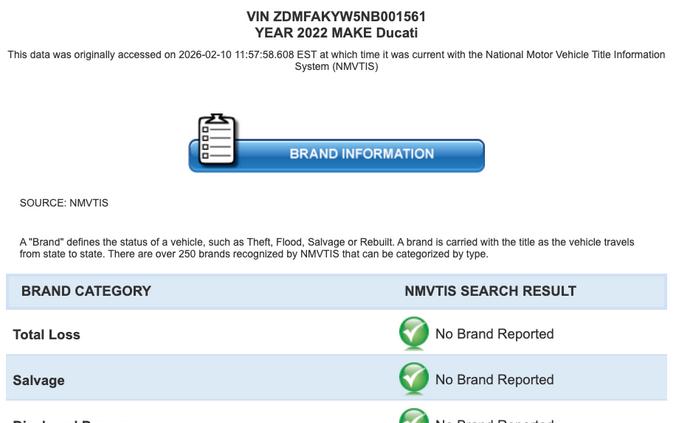Click the clip at top of clipboard icon

(217, 118)
